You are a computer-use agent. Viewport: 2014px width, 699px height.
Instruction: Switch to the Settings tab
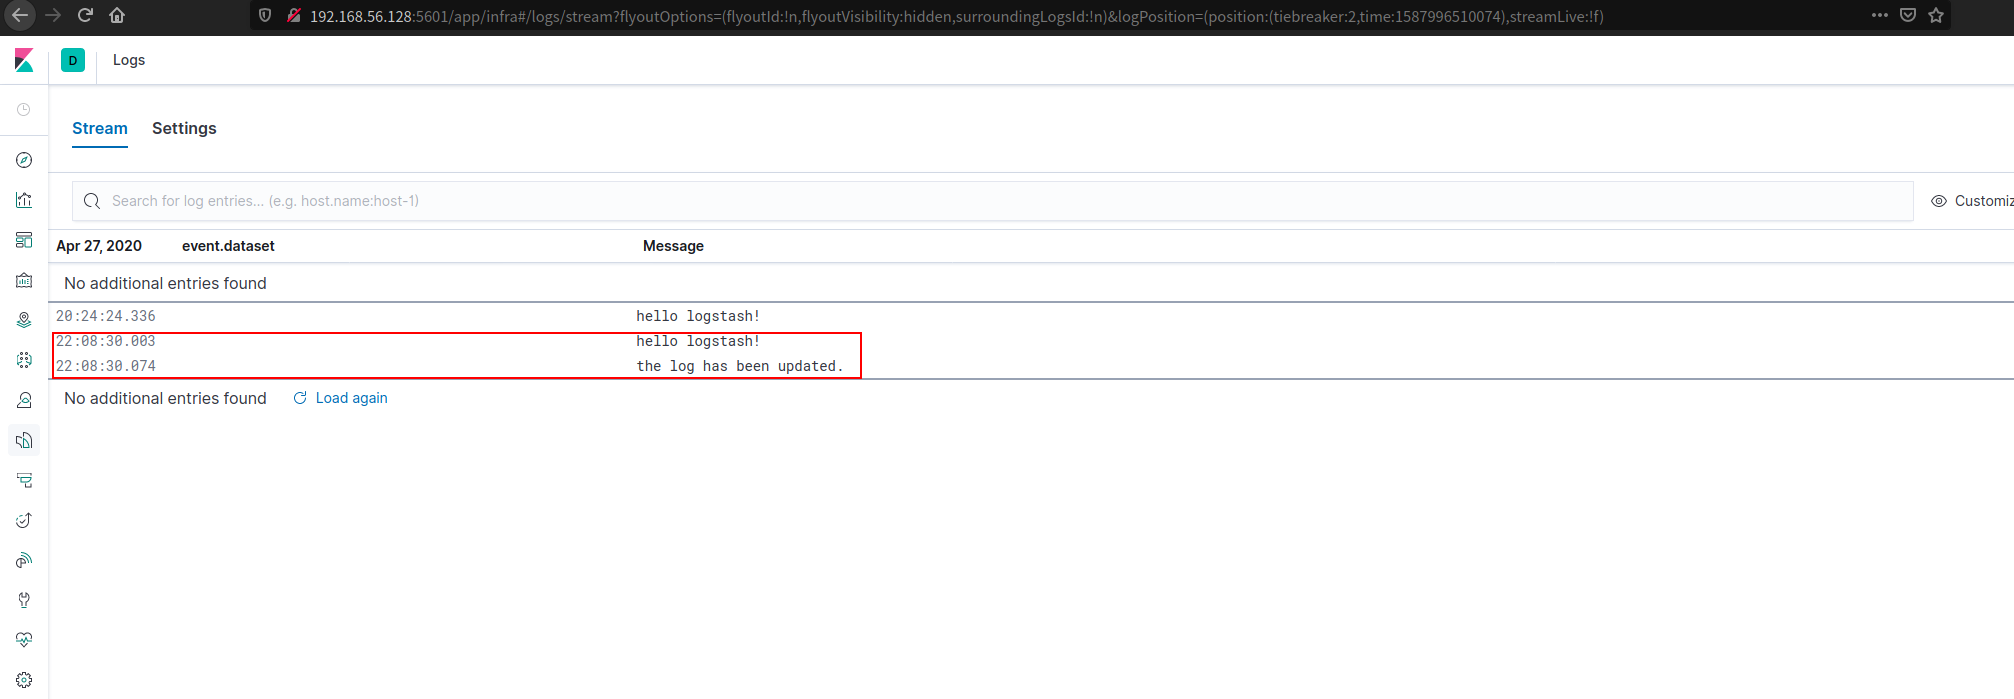tap(184, 129)
